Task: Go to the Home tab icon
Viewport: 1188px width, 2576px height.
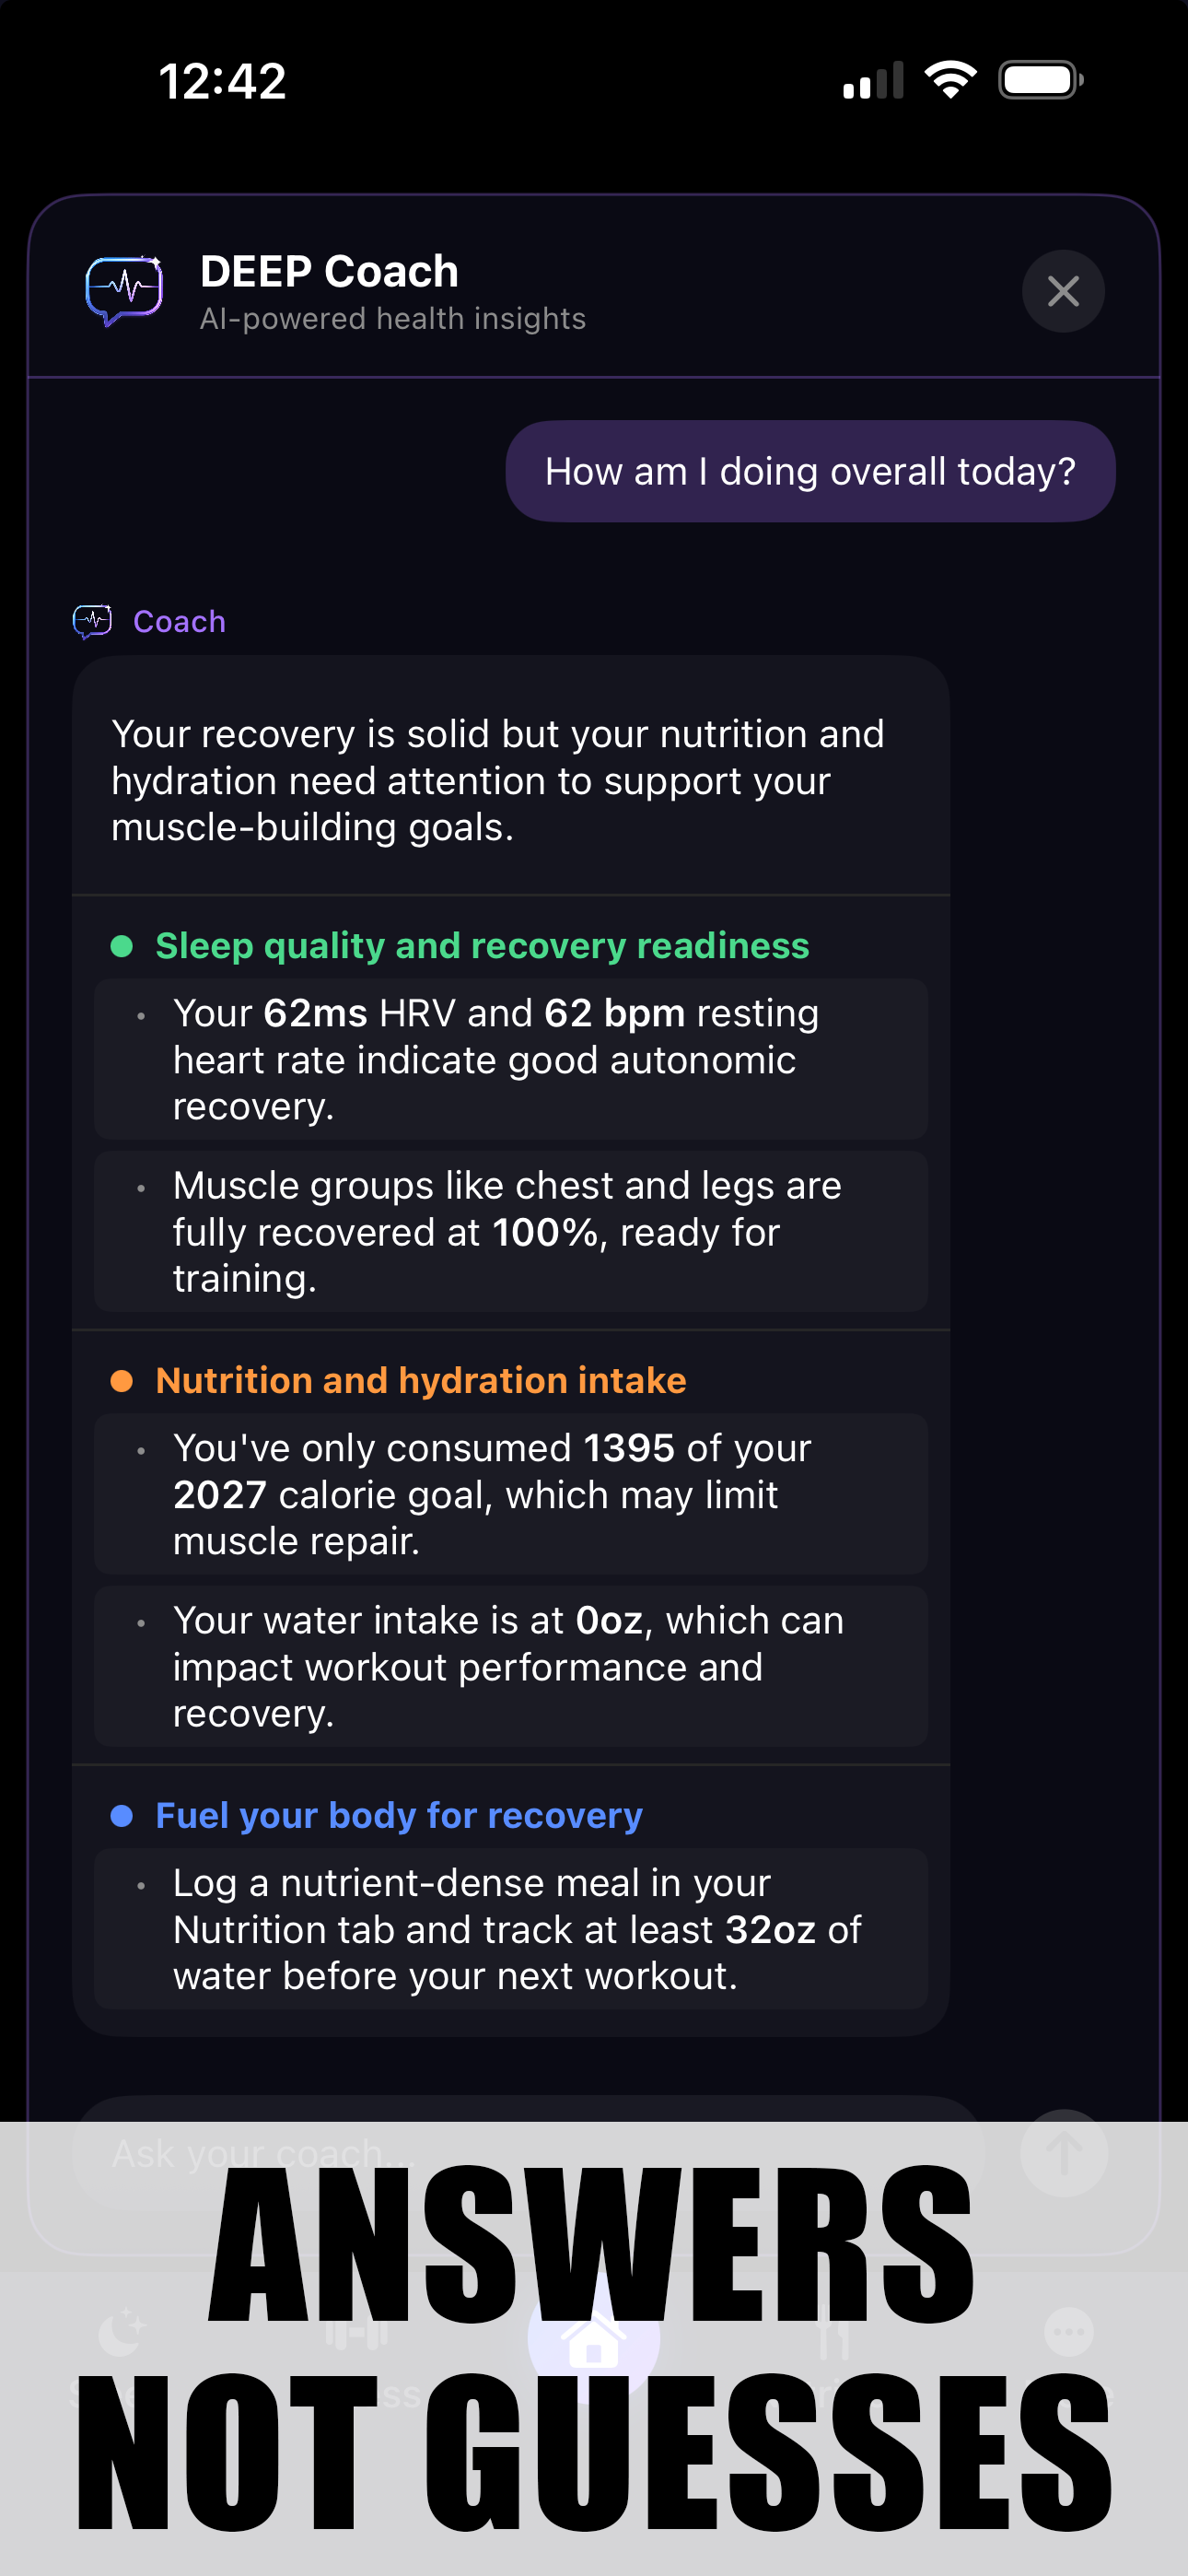Action: (593, 2338)
